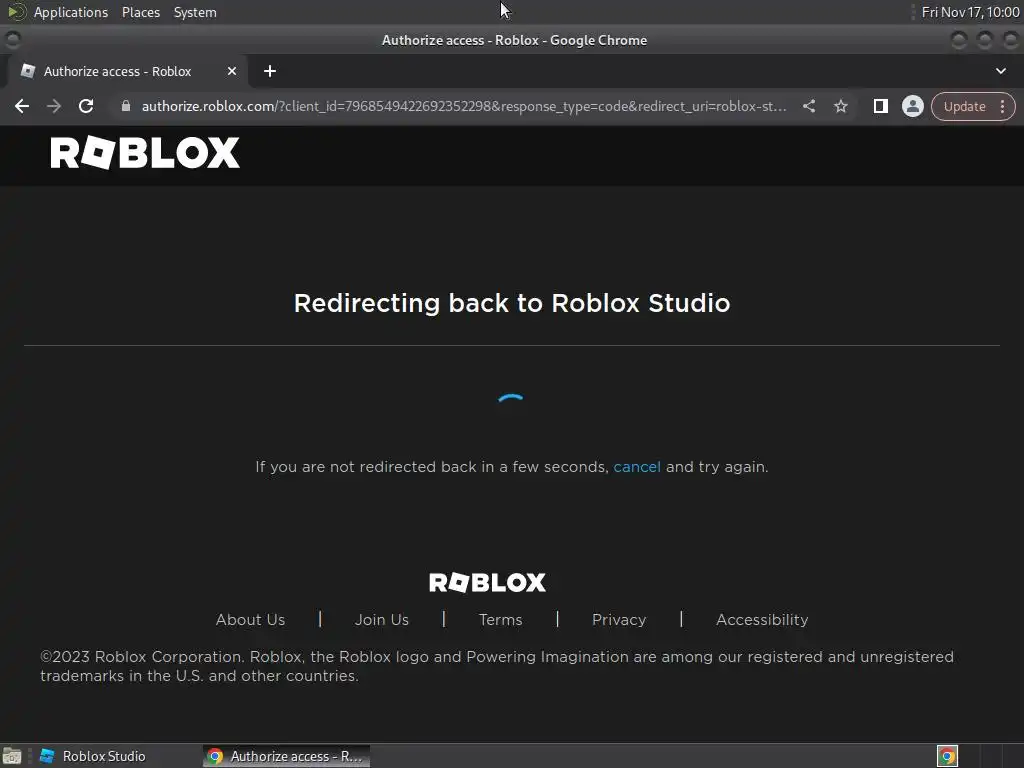Open the Terms footer link

point(500,620)
